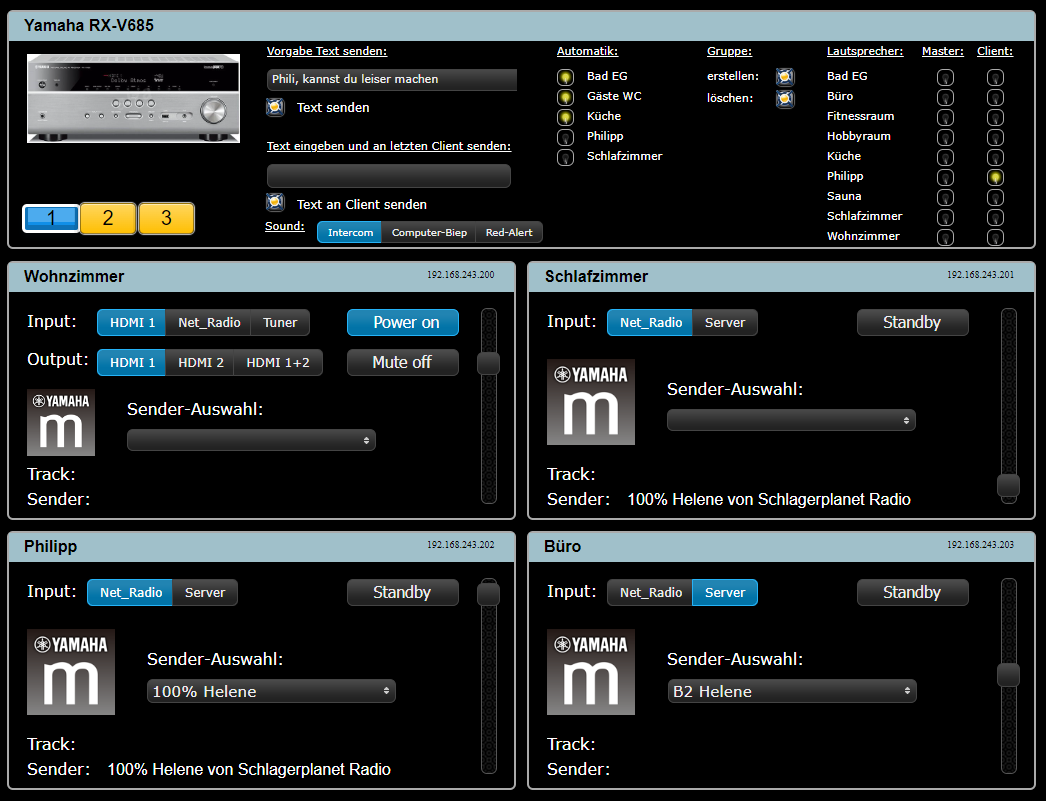
Task: Click the Standby button in Schlafzimmer
Action: coord(912,323)
